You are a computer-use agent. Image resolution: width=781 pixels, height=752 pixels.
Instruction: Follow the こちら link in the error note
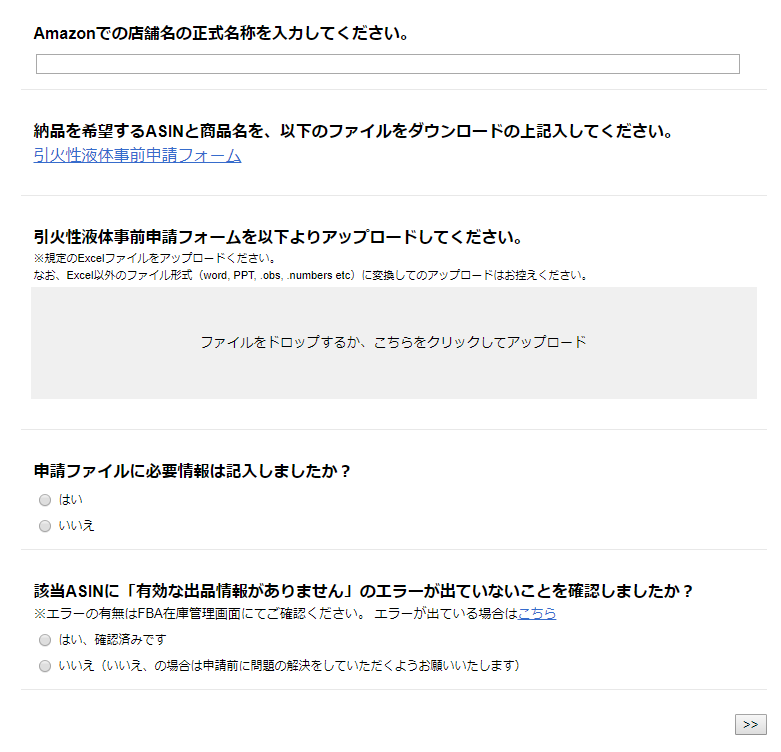pos(537,613)
